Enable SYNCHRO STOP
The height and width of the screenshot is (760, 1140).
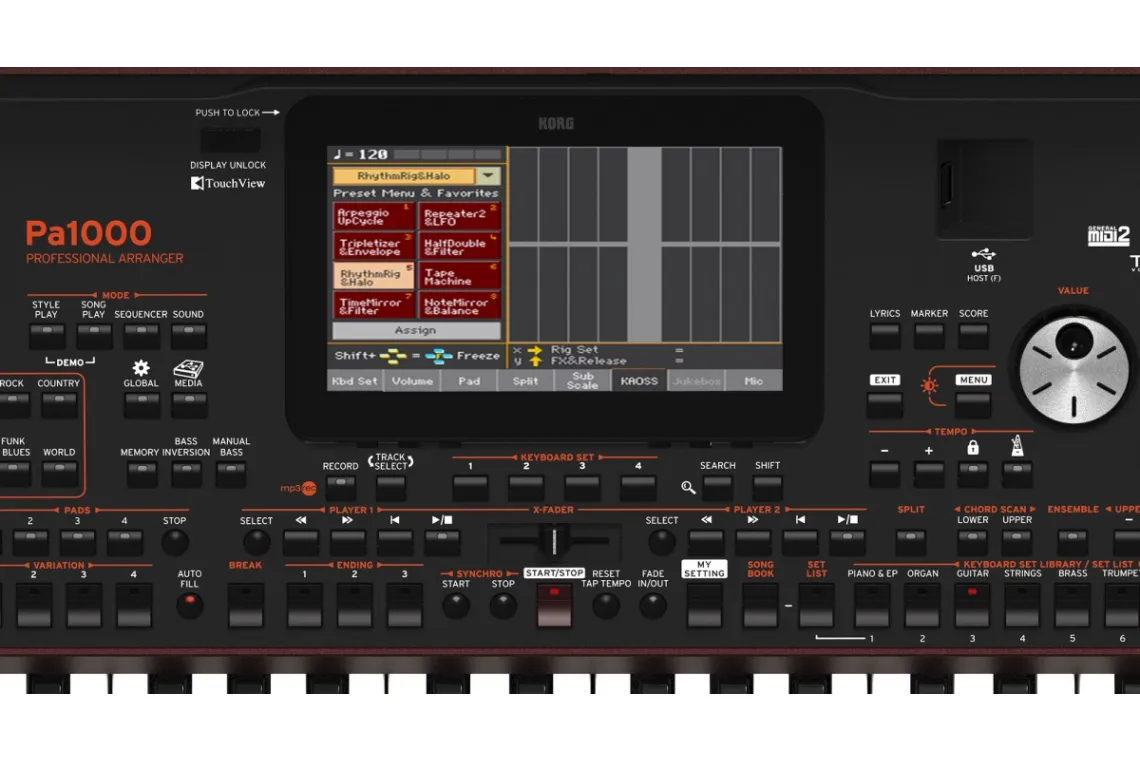pyautogui.click(x=502, y=605)
